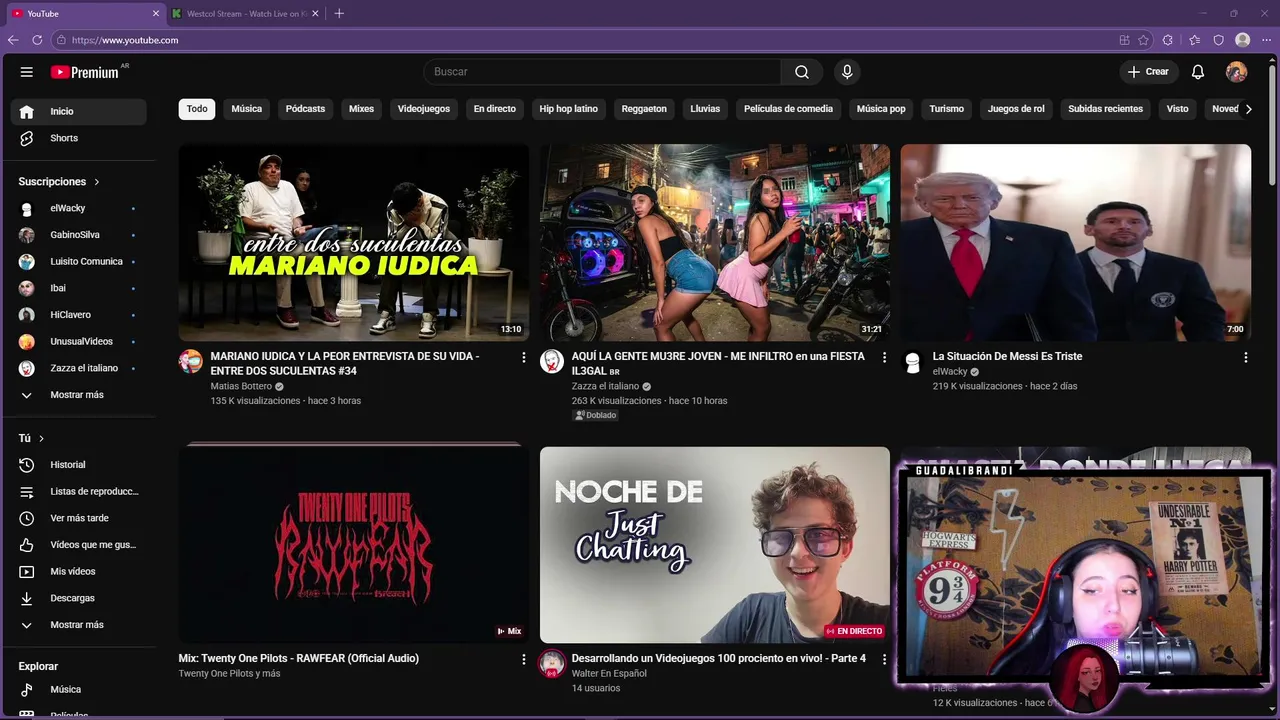Select the Videojuegos chip
Image resolution: width=1280 pixels, height=720 pixels.
tap(424, 109)
